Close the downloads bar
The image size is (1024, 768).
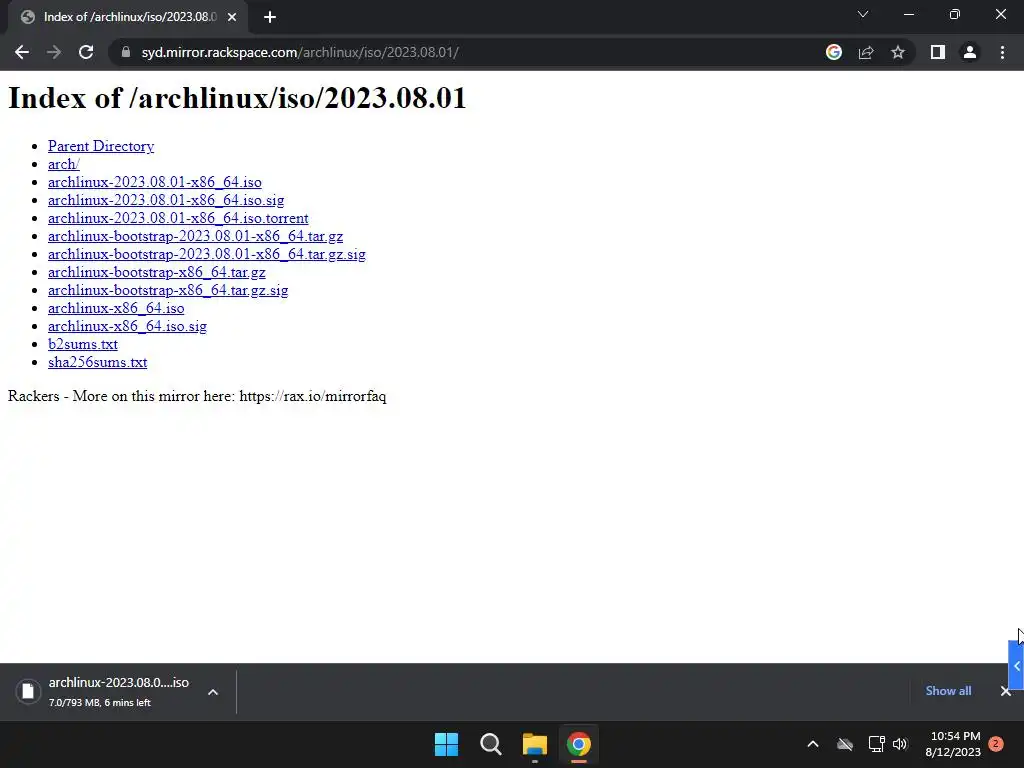(x=1006, y=691)
